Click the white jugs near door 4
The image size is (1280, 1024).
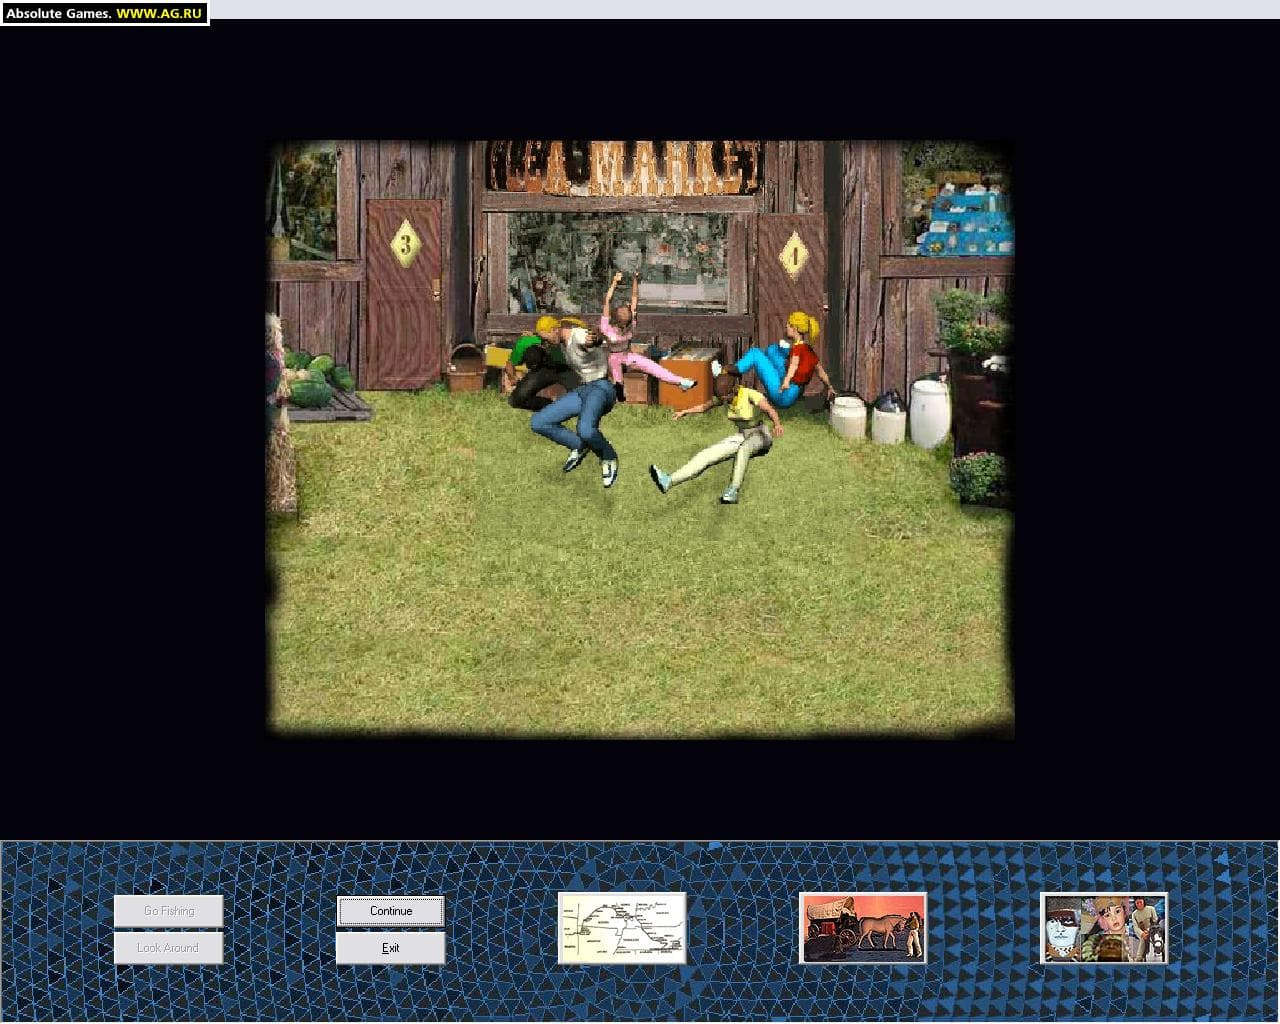[x=889, y=411]
